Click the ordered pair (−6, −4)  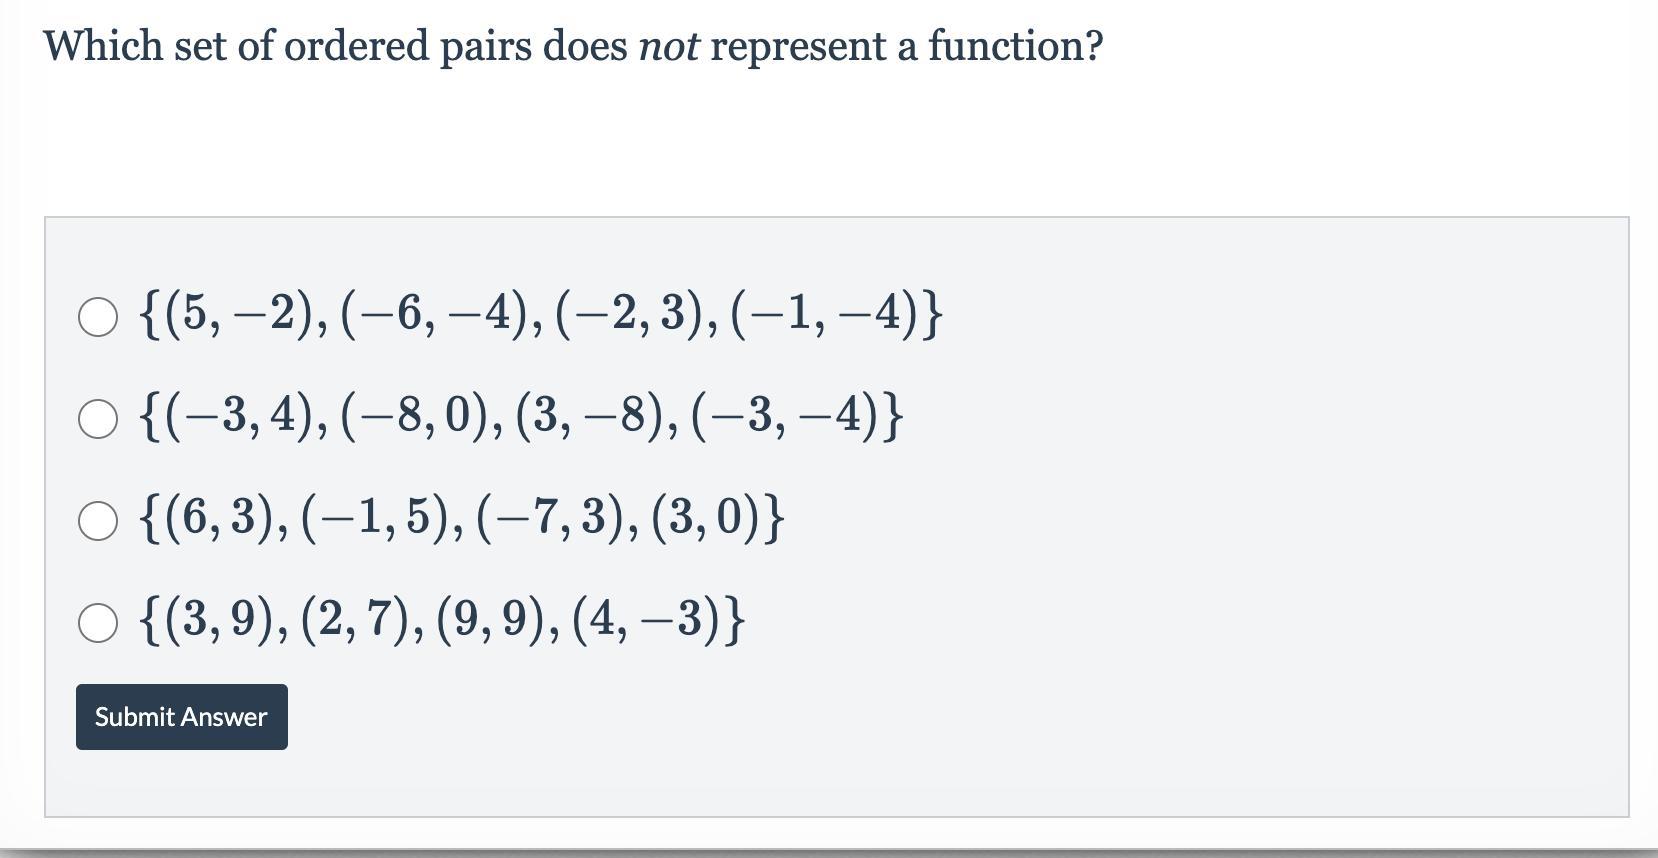438,315
